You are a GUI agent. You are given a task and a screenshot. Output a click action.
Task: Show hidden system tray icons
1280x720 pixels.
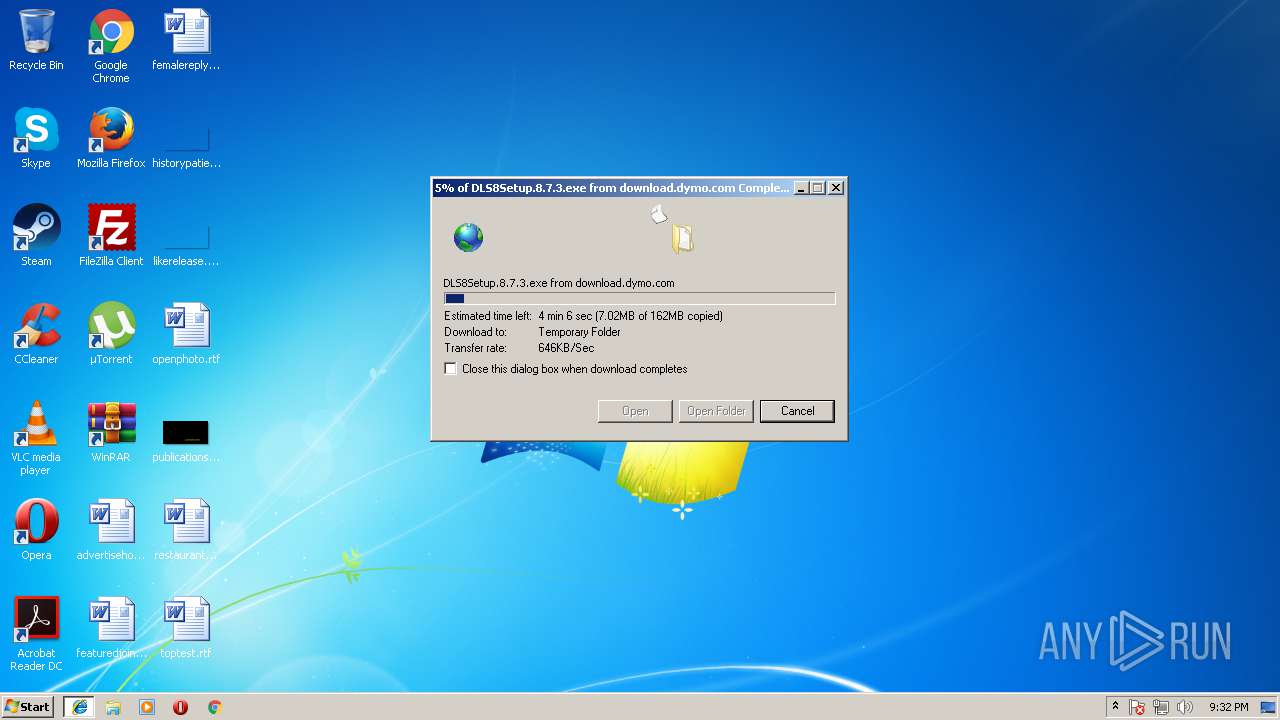[x=1115, y=707]
